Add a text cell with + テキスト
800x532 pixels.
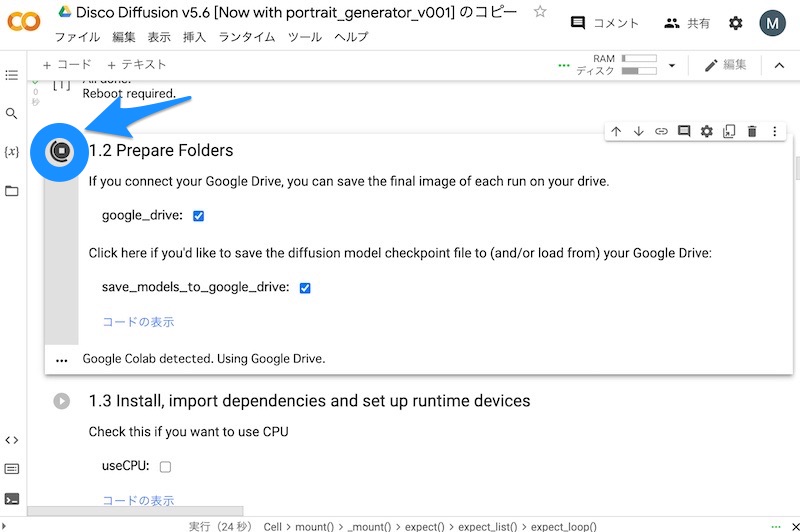[137, 65]
